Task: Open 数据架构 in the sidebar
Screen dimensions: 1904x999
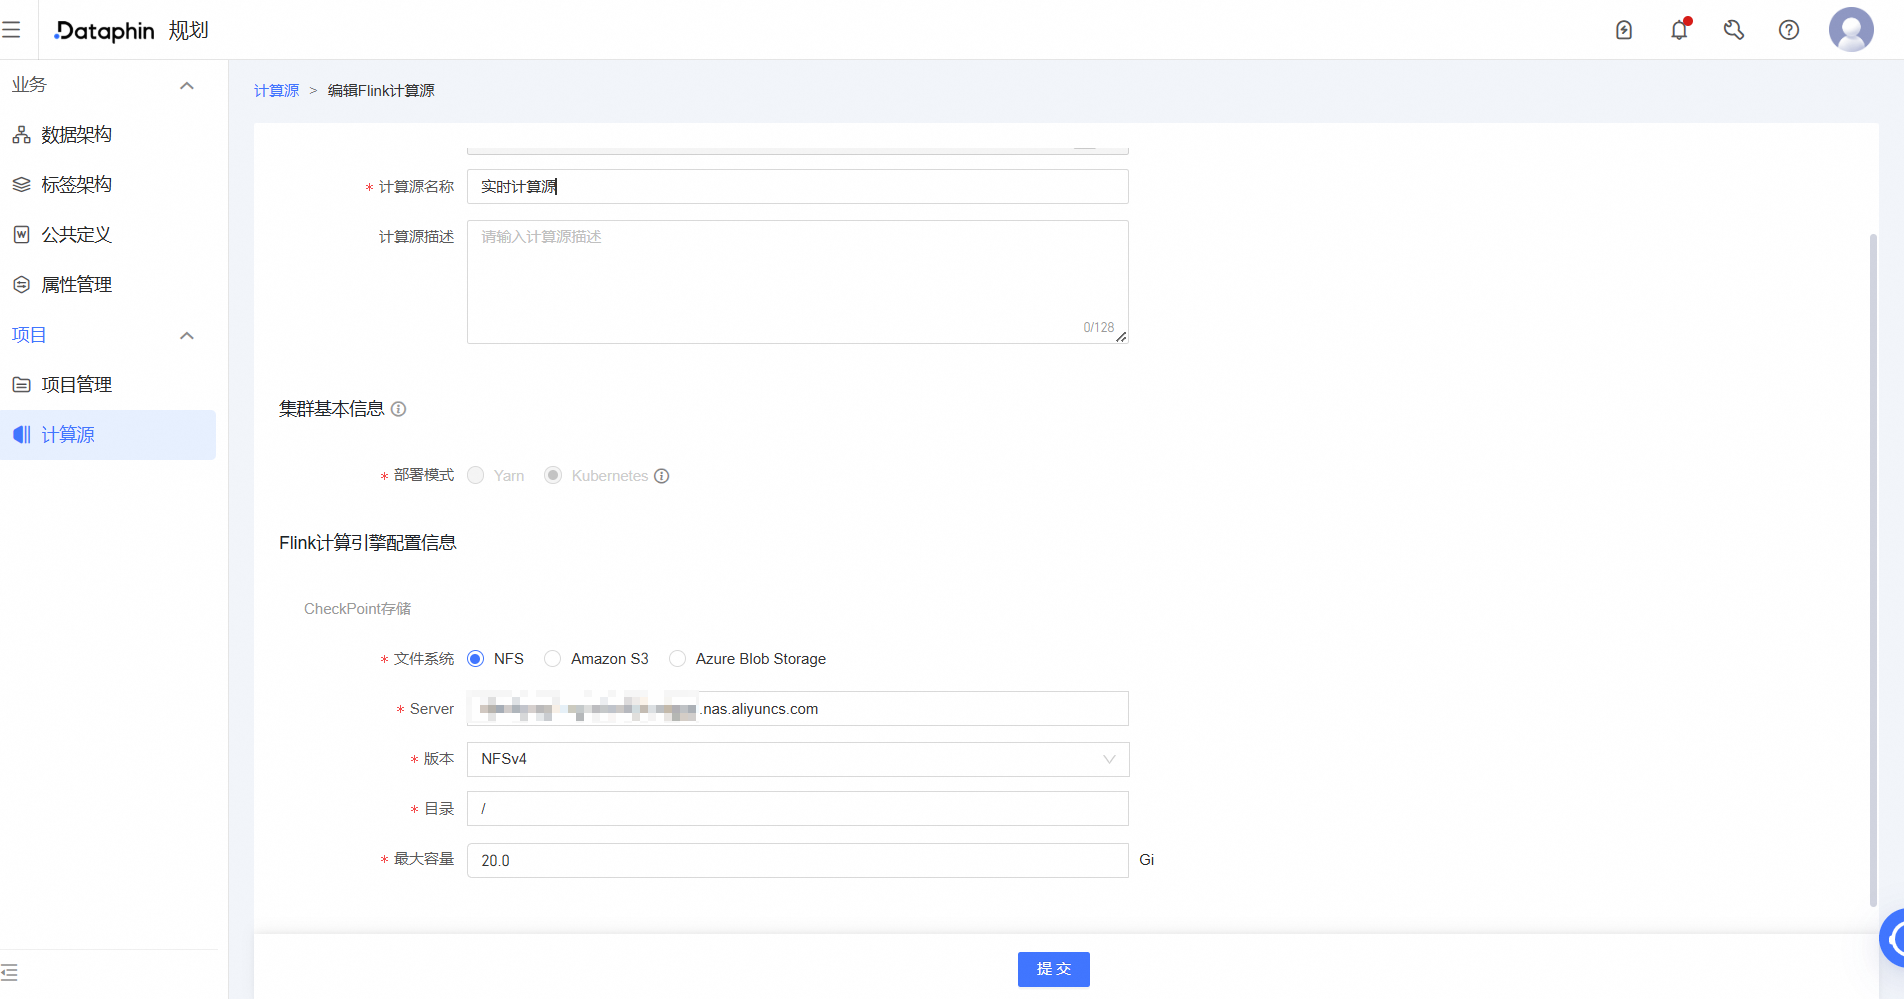Action: click(76, 135)
